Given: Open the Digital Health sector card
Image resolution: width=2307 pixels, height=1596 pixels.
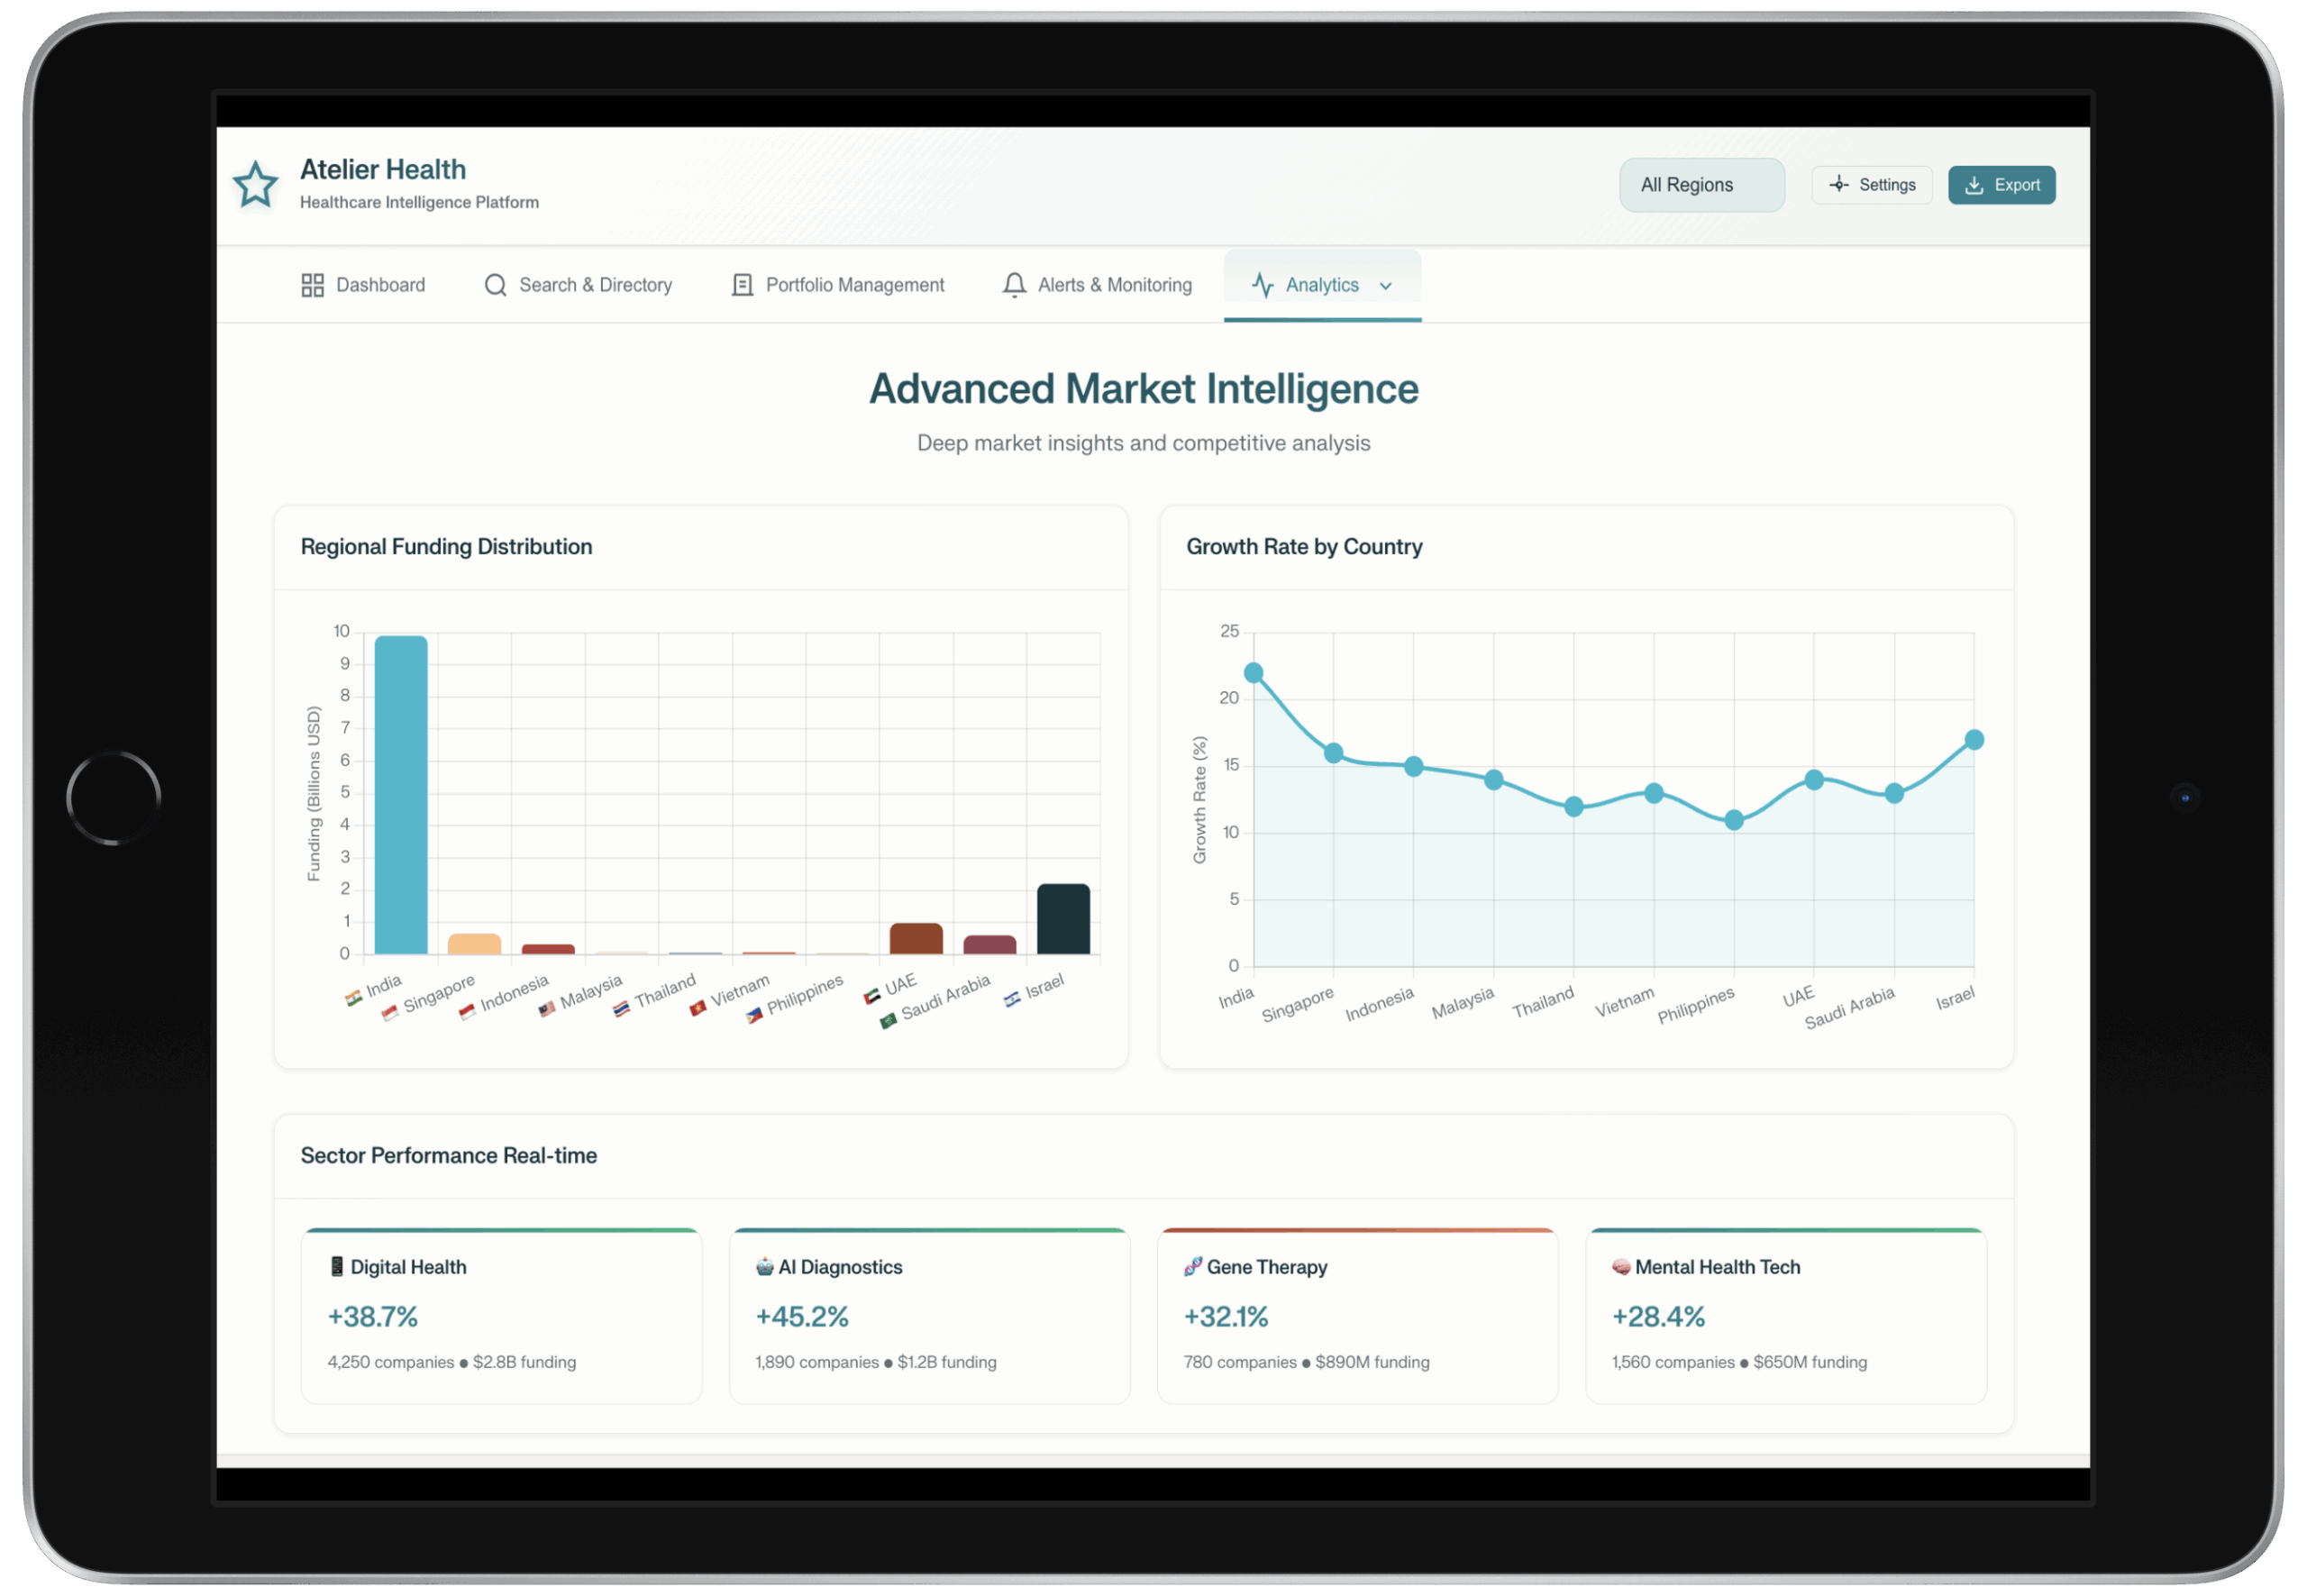Looking at the screenshot, I should 501,1315.
